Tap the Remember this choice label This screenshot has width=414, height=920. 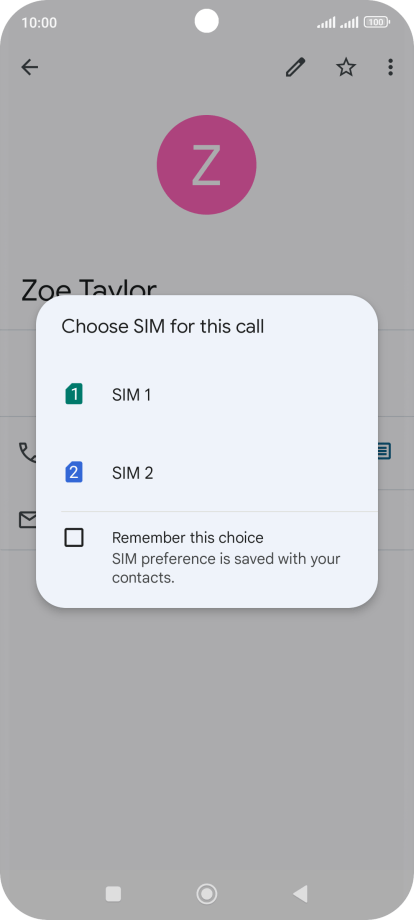point(188,537)
